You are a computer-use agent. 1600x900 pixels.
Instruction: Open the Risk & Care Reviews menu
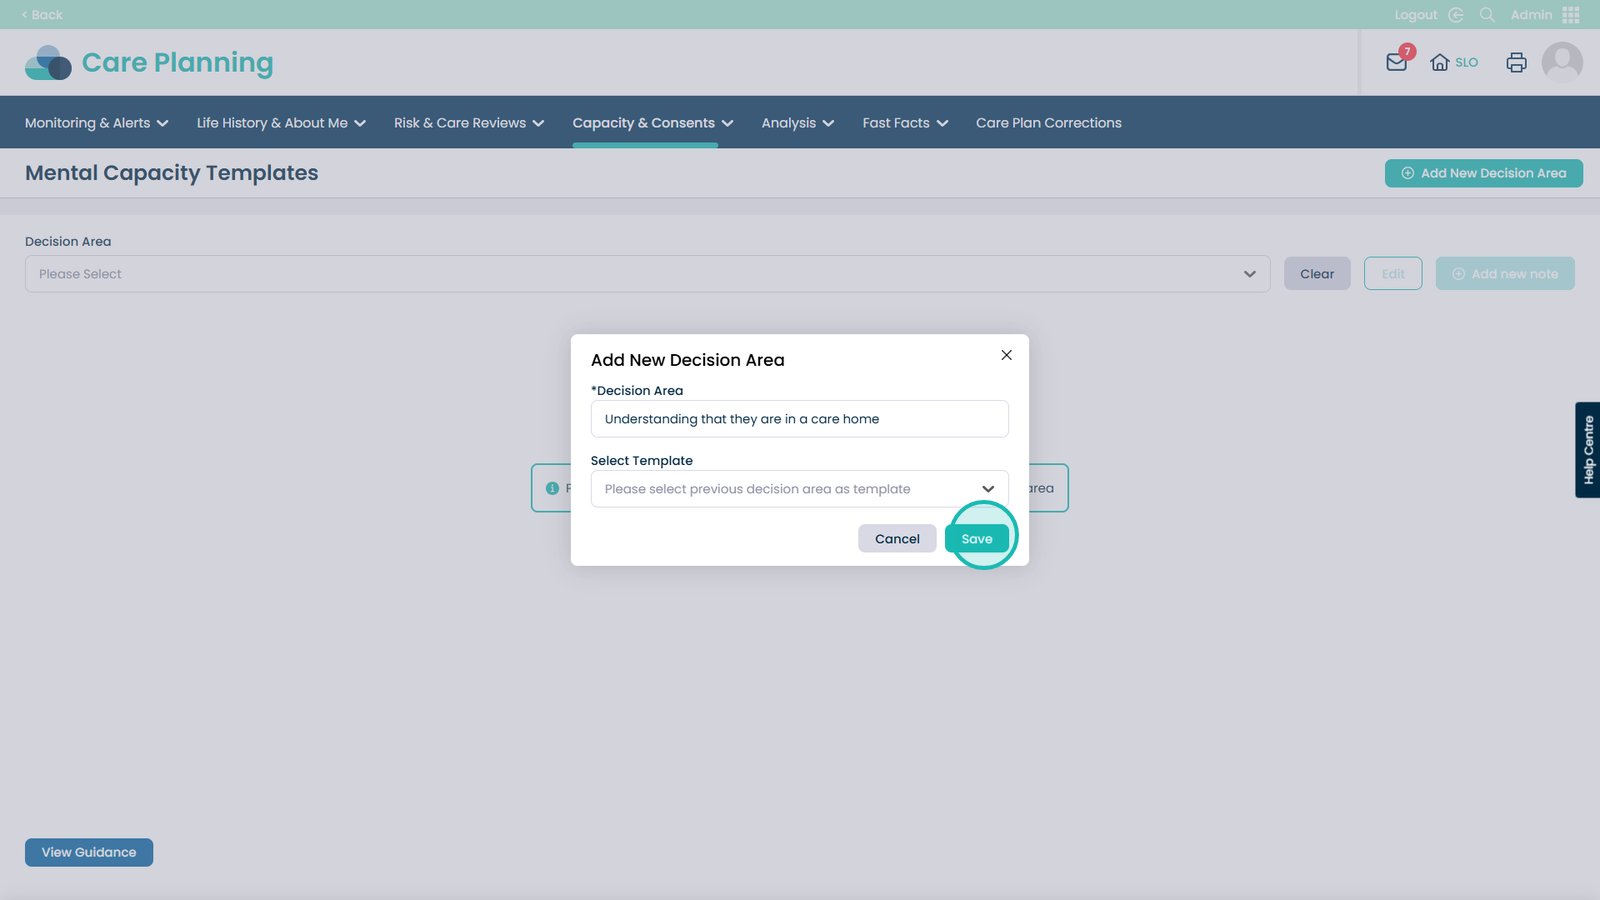click(x=468, y=123)
